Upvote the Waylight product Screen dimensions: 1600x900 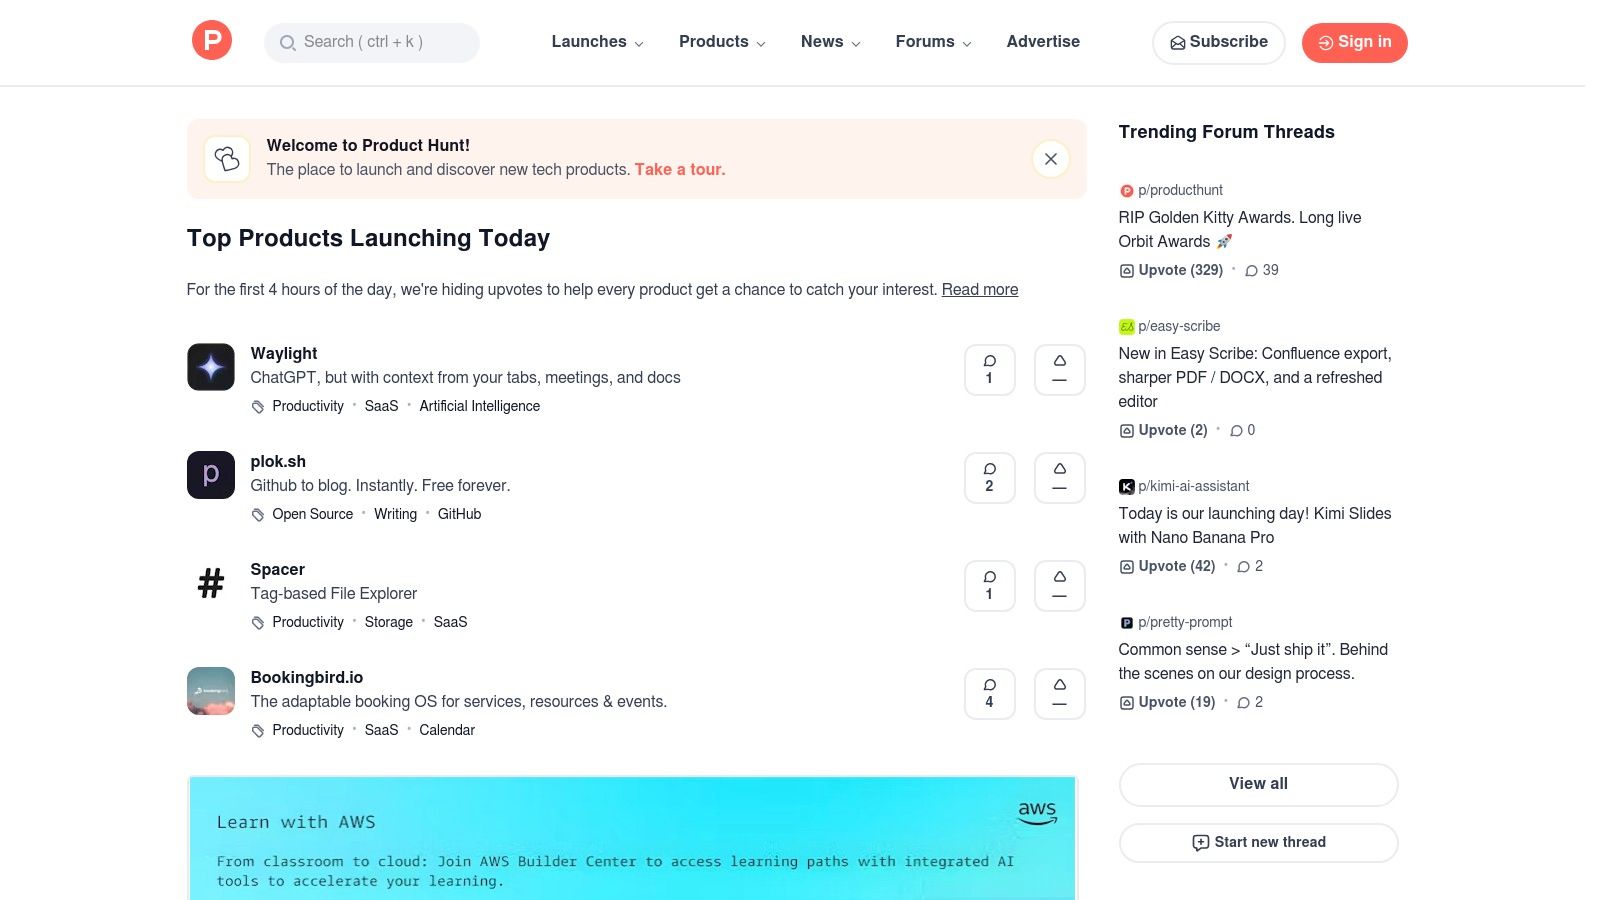[1060, 370]
